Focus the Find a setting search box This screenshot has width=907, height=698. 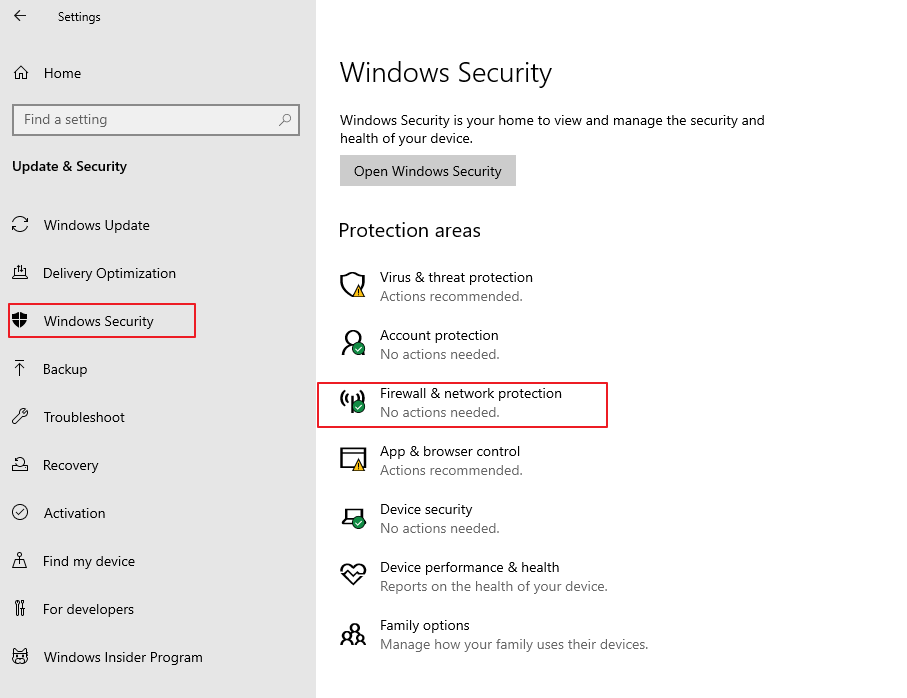click(x=145, y=119)
